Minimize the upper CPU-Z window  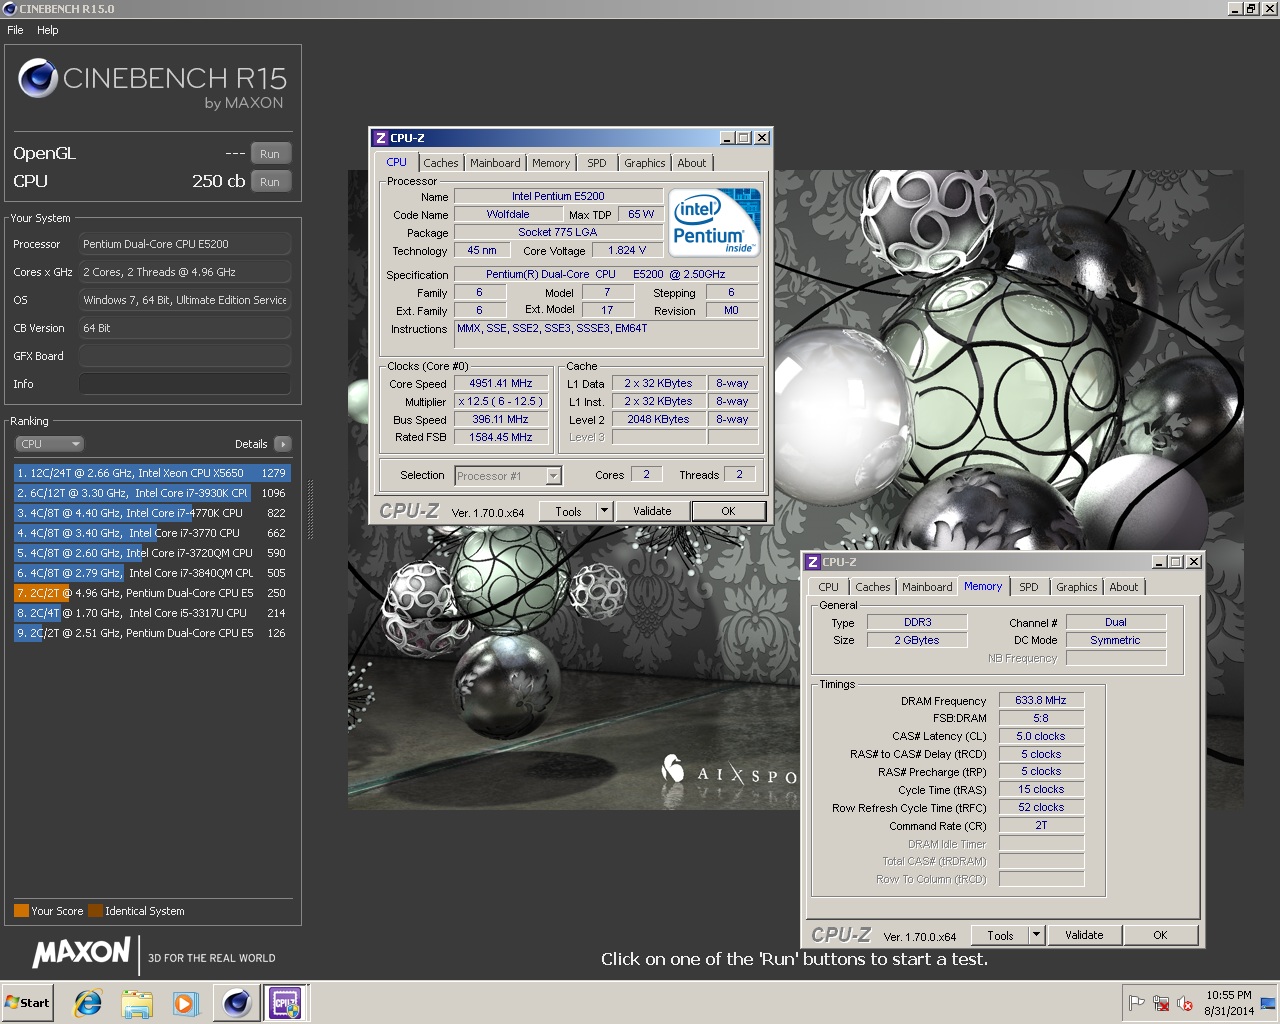727,138
